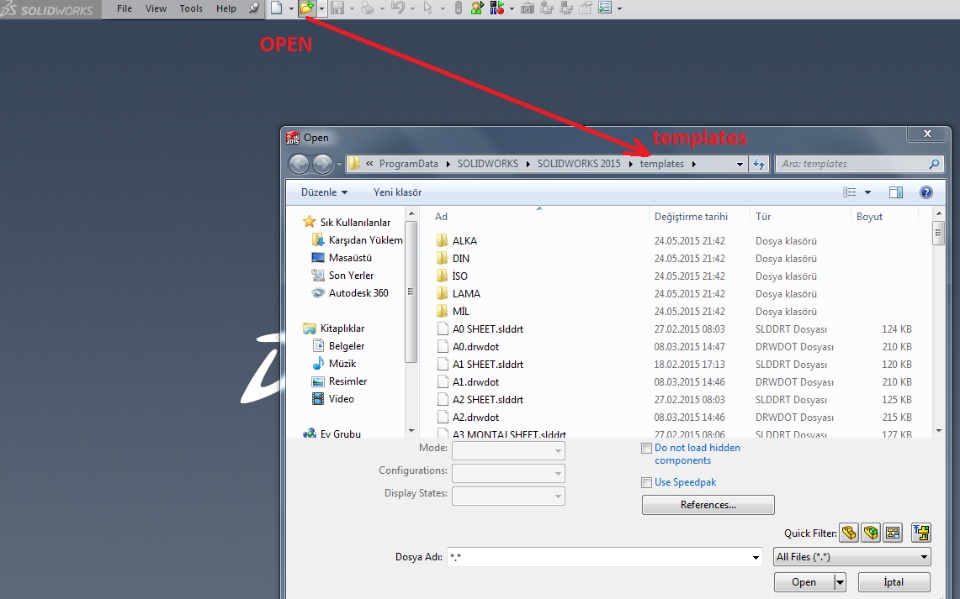The width and height of the screenshot is (960, 599).
Task: Click the İptal cancel button
Action: tap(894, 582)
